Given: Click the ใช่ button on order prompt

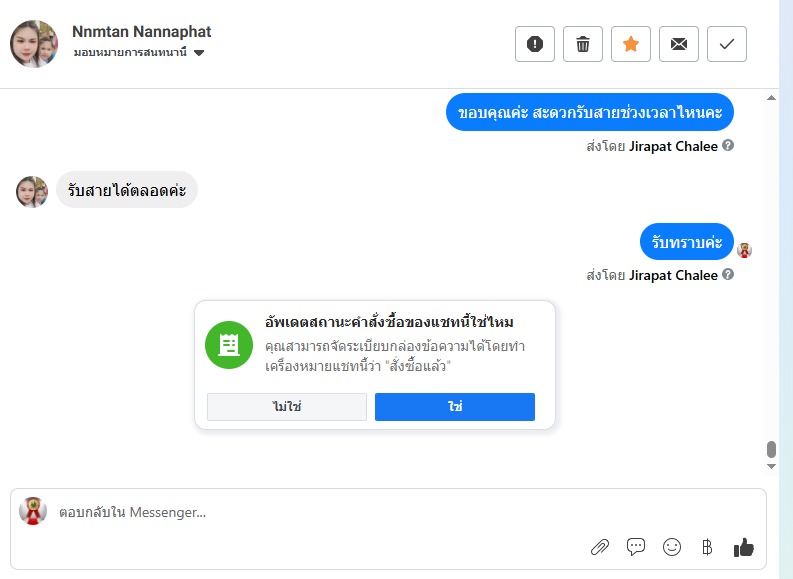Looking at the screenshot, I should (455, 407).
